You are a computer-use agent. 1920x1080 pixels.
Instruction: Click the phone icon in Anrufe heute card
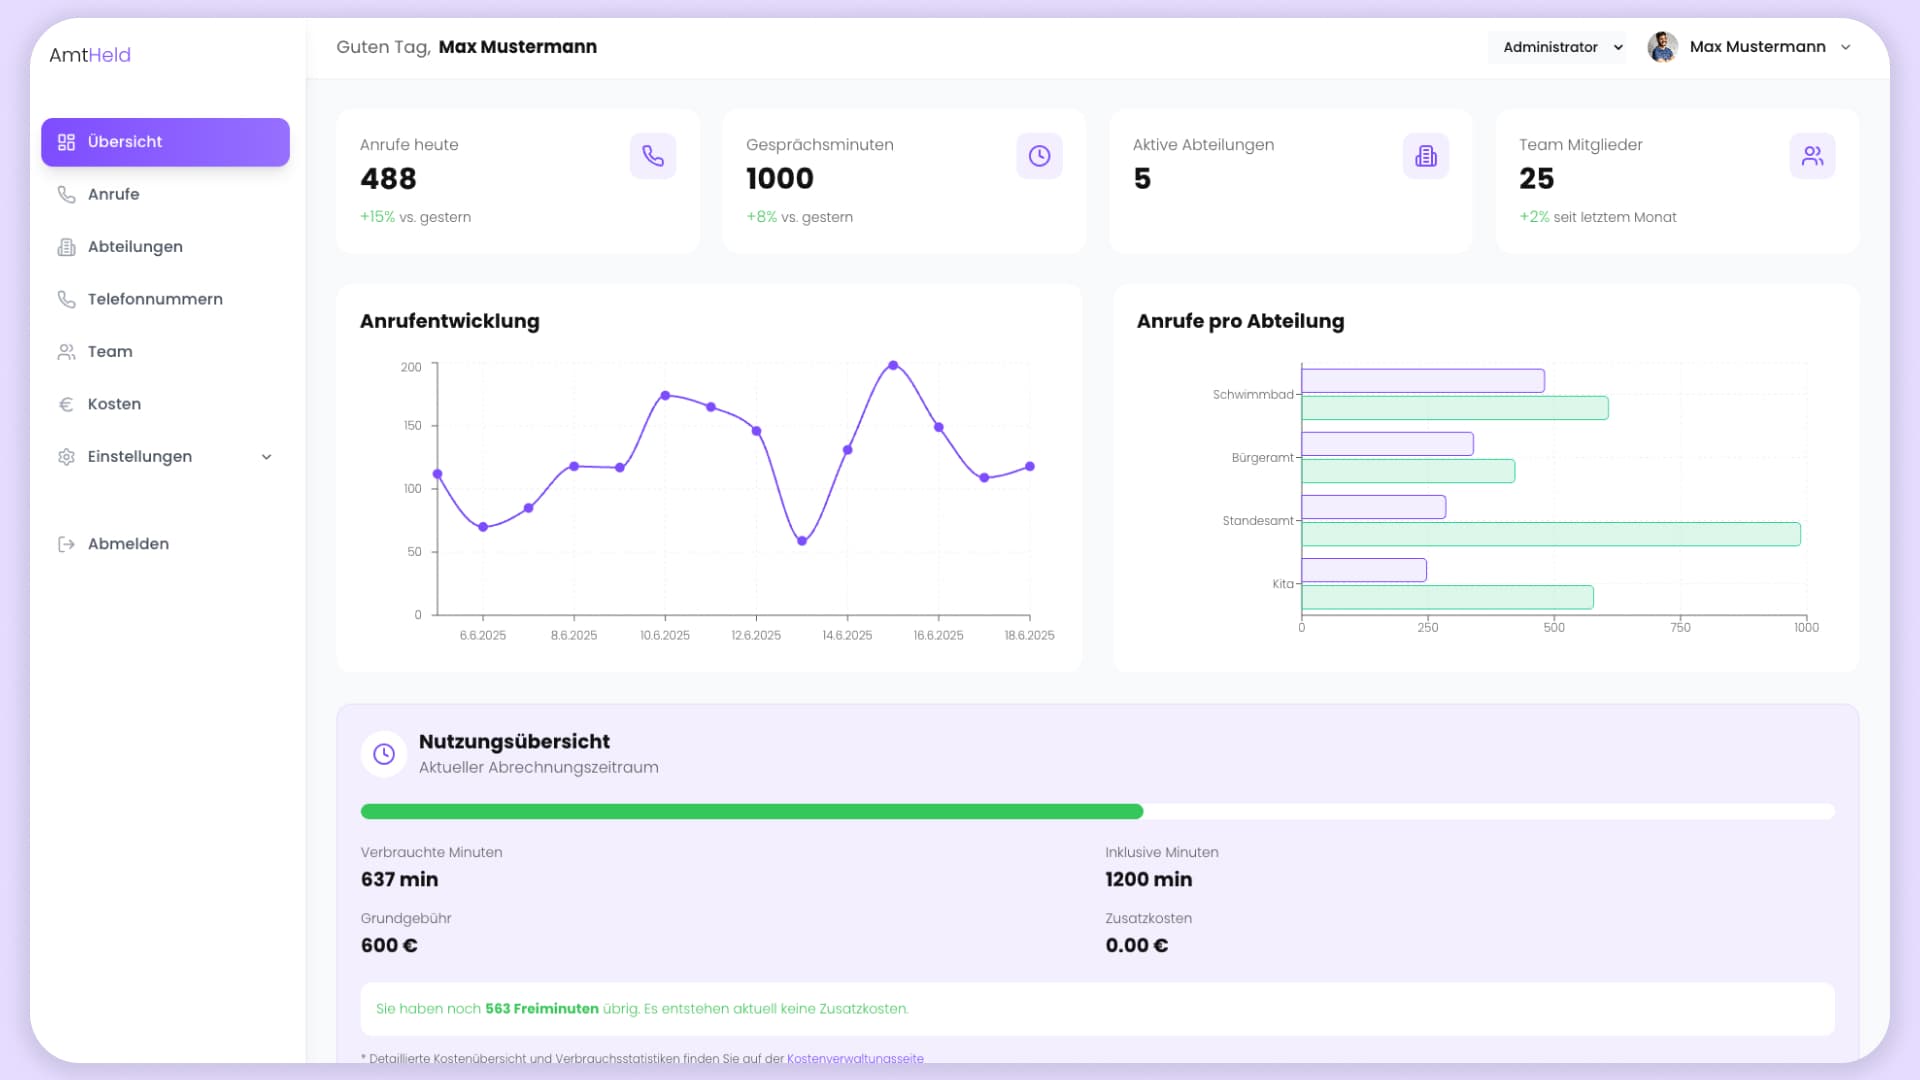tap(653, 156)
